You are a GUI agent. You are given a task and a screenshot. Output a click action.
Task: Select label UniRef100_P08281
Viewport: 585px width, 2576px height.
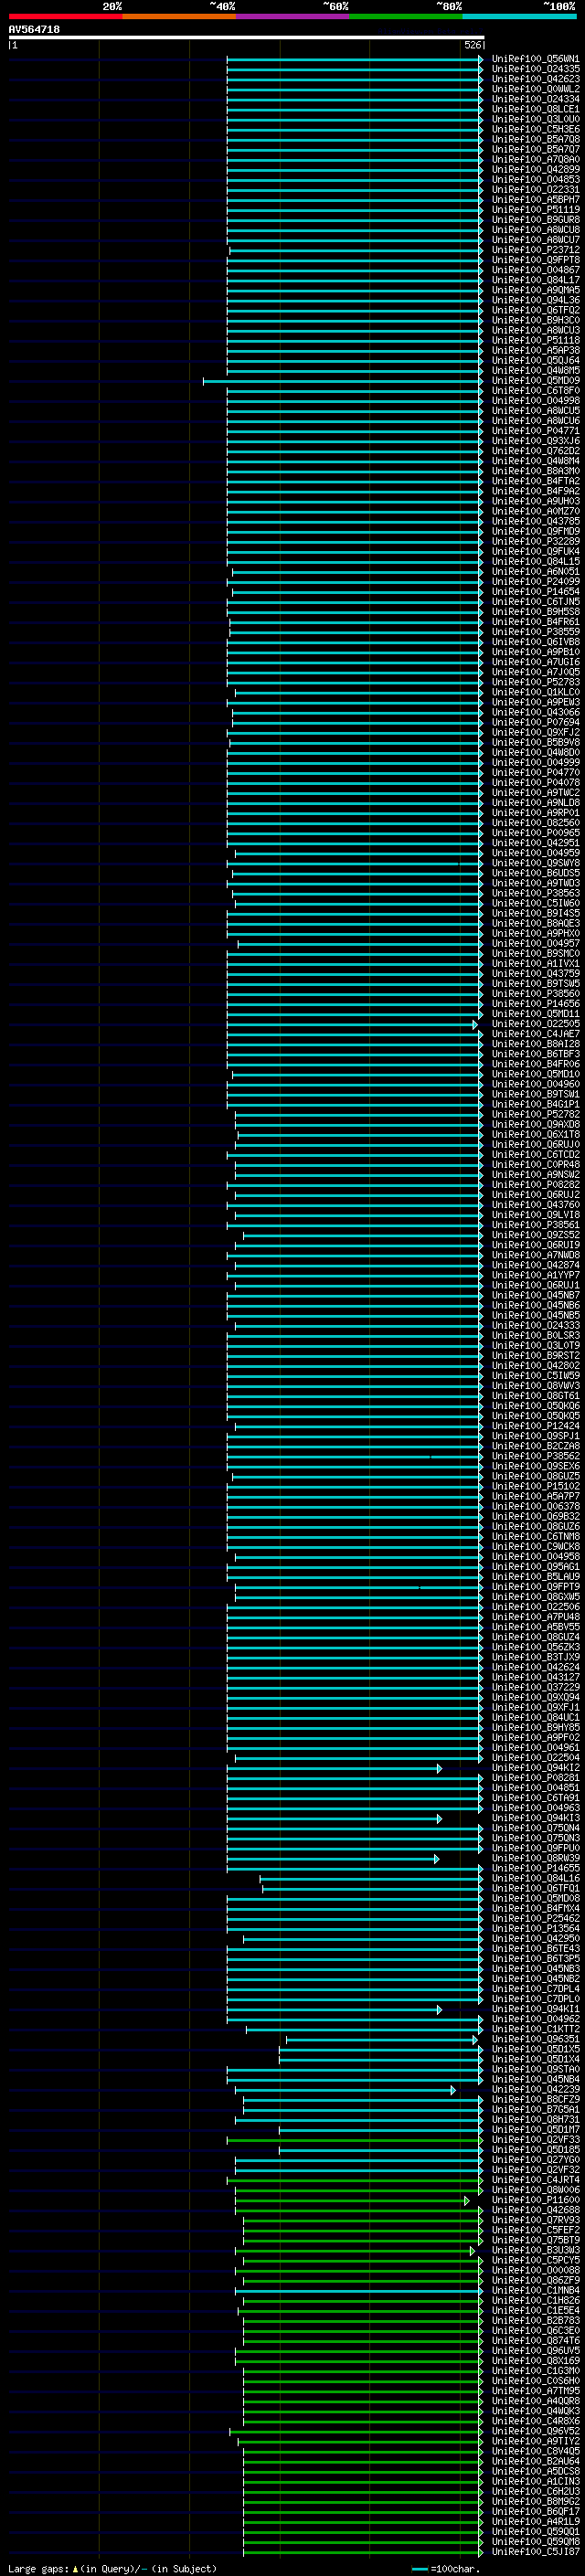tap(535, 1779)
